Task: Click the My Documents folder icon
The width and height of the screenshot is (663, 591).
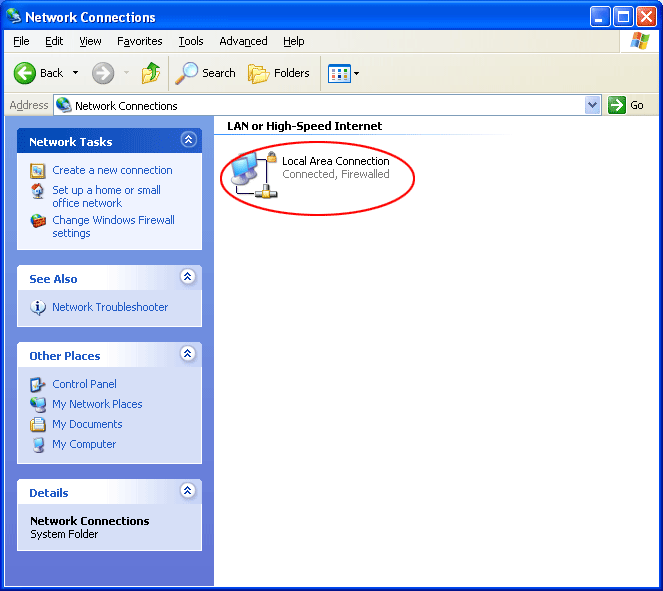Action: [38, 424]
